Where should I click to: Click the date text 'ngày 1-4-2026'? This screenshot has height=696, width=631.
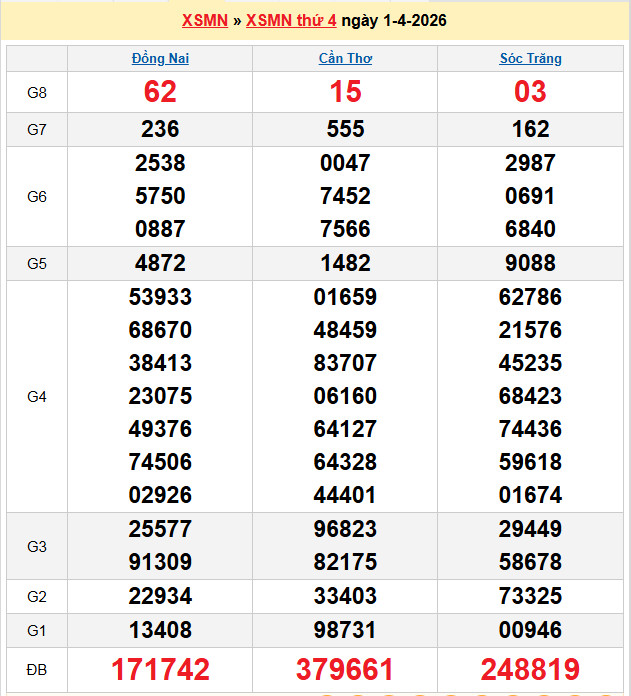(394, 21)
